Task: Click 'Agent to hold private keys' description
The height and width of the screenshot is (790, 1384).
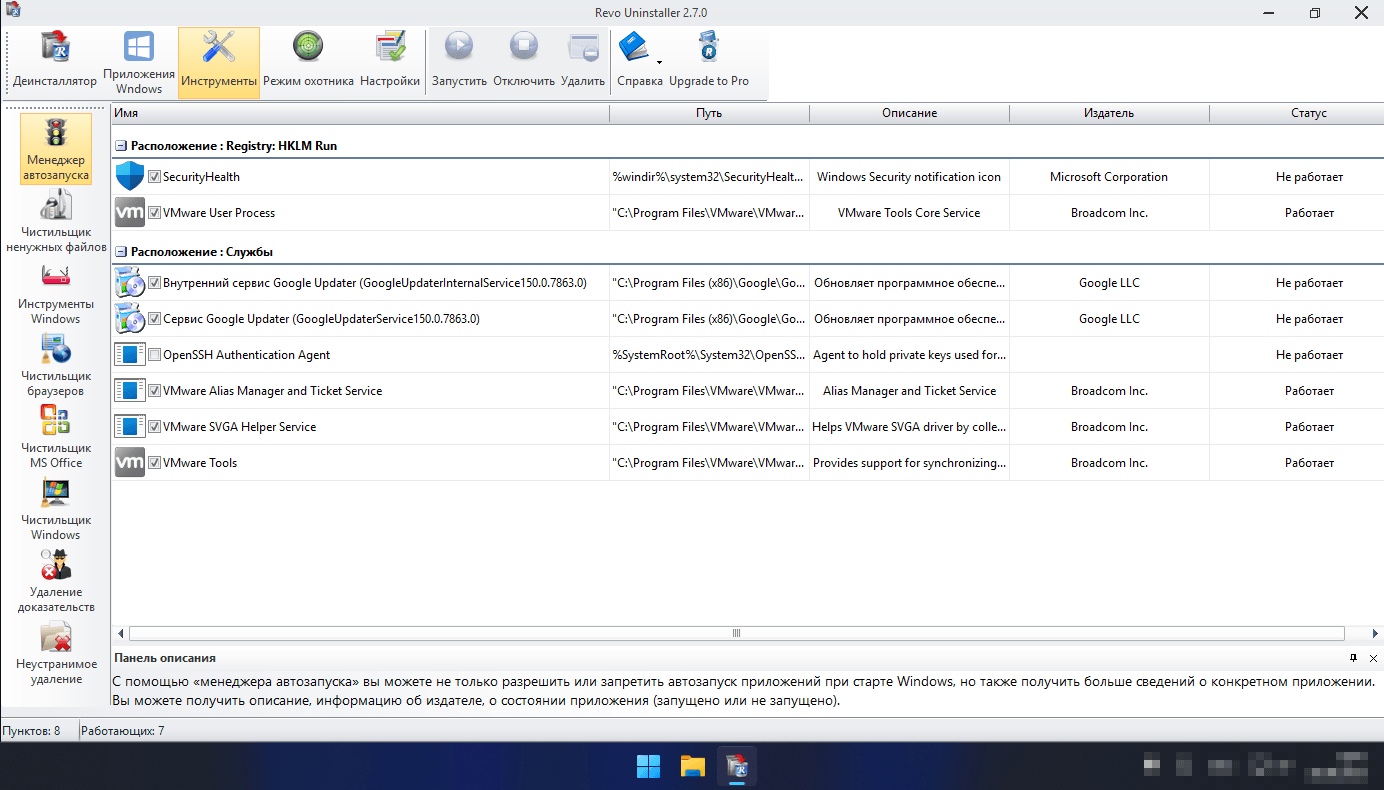Action: pyautogui.click(x=909, y=355)
